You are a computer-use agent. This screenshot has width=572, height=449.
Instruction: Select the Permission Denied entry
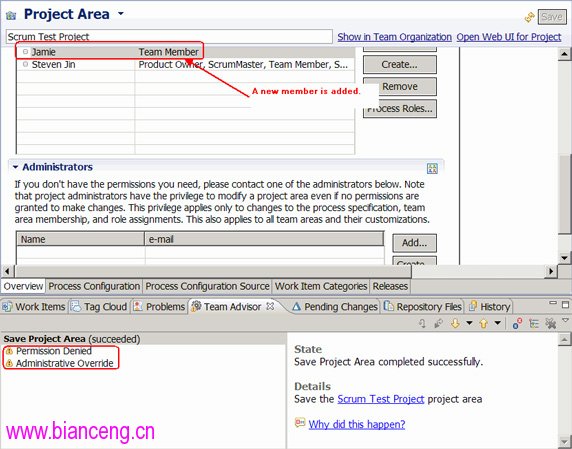tap(54, 351)
